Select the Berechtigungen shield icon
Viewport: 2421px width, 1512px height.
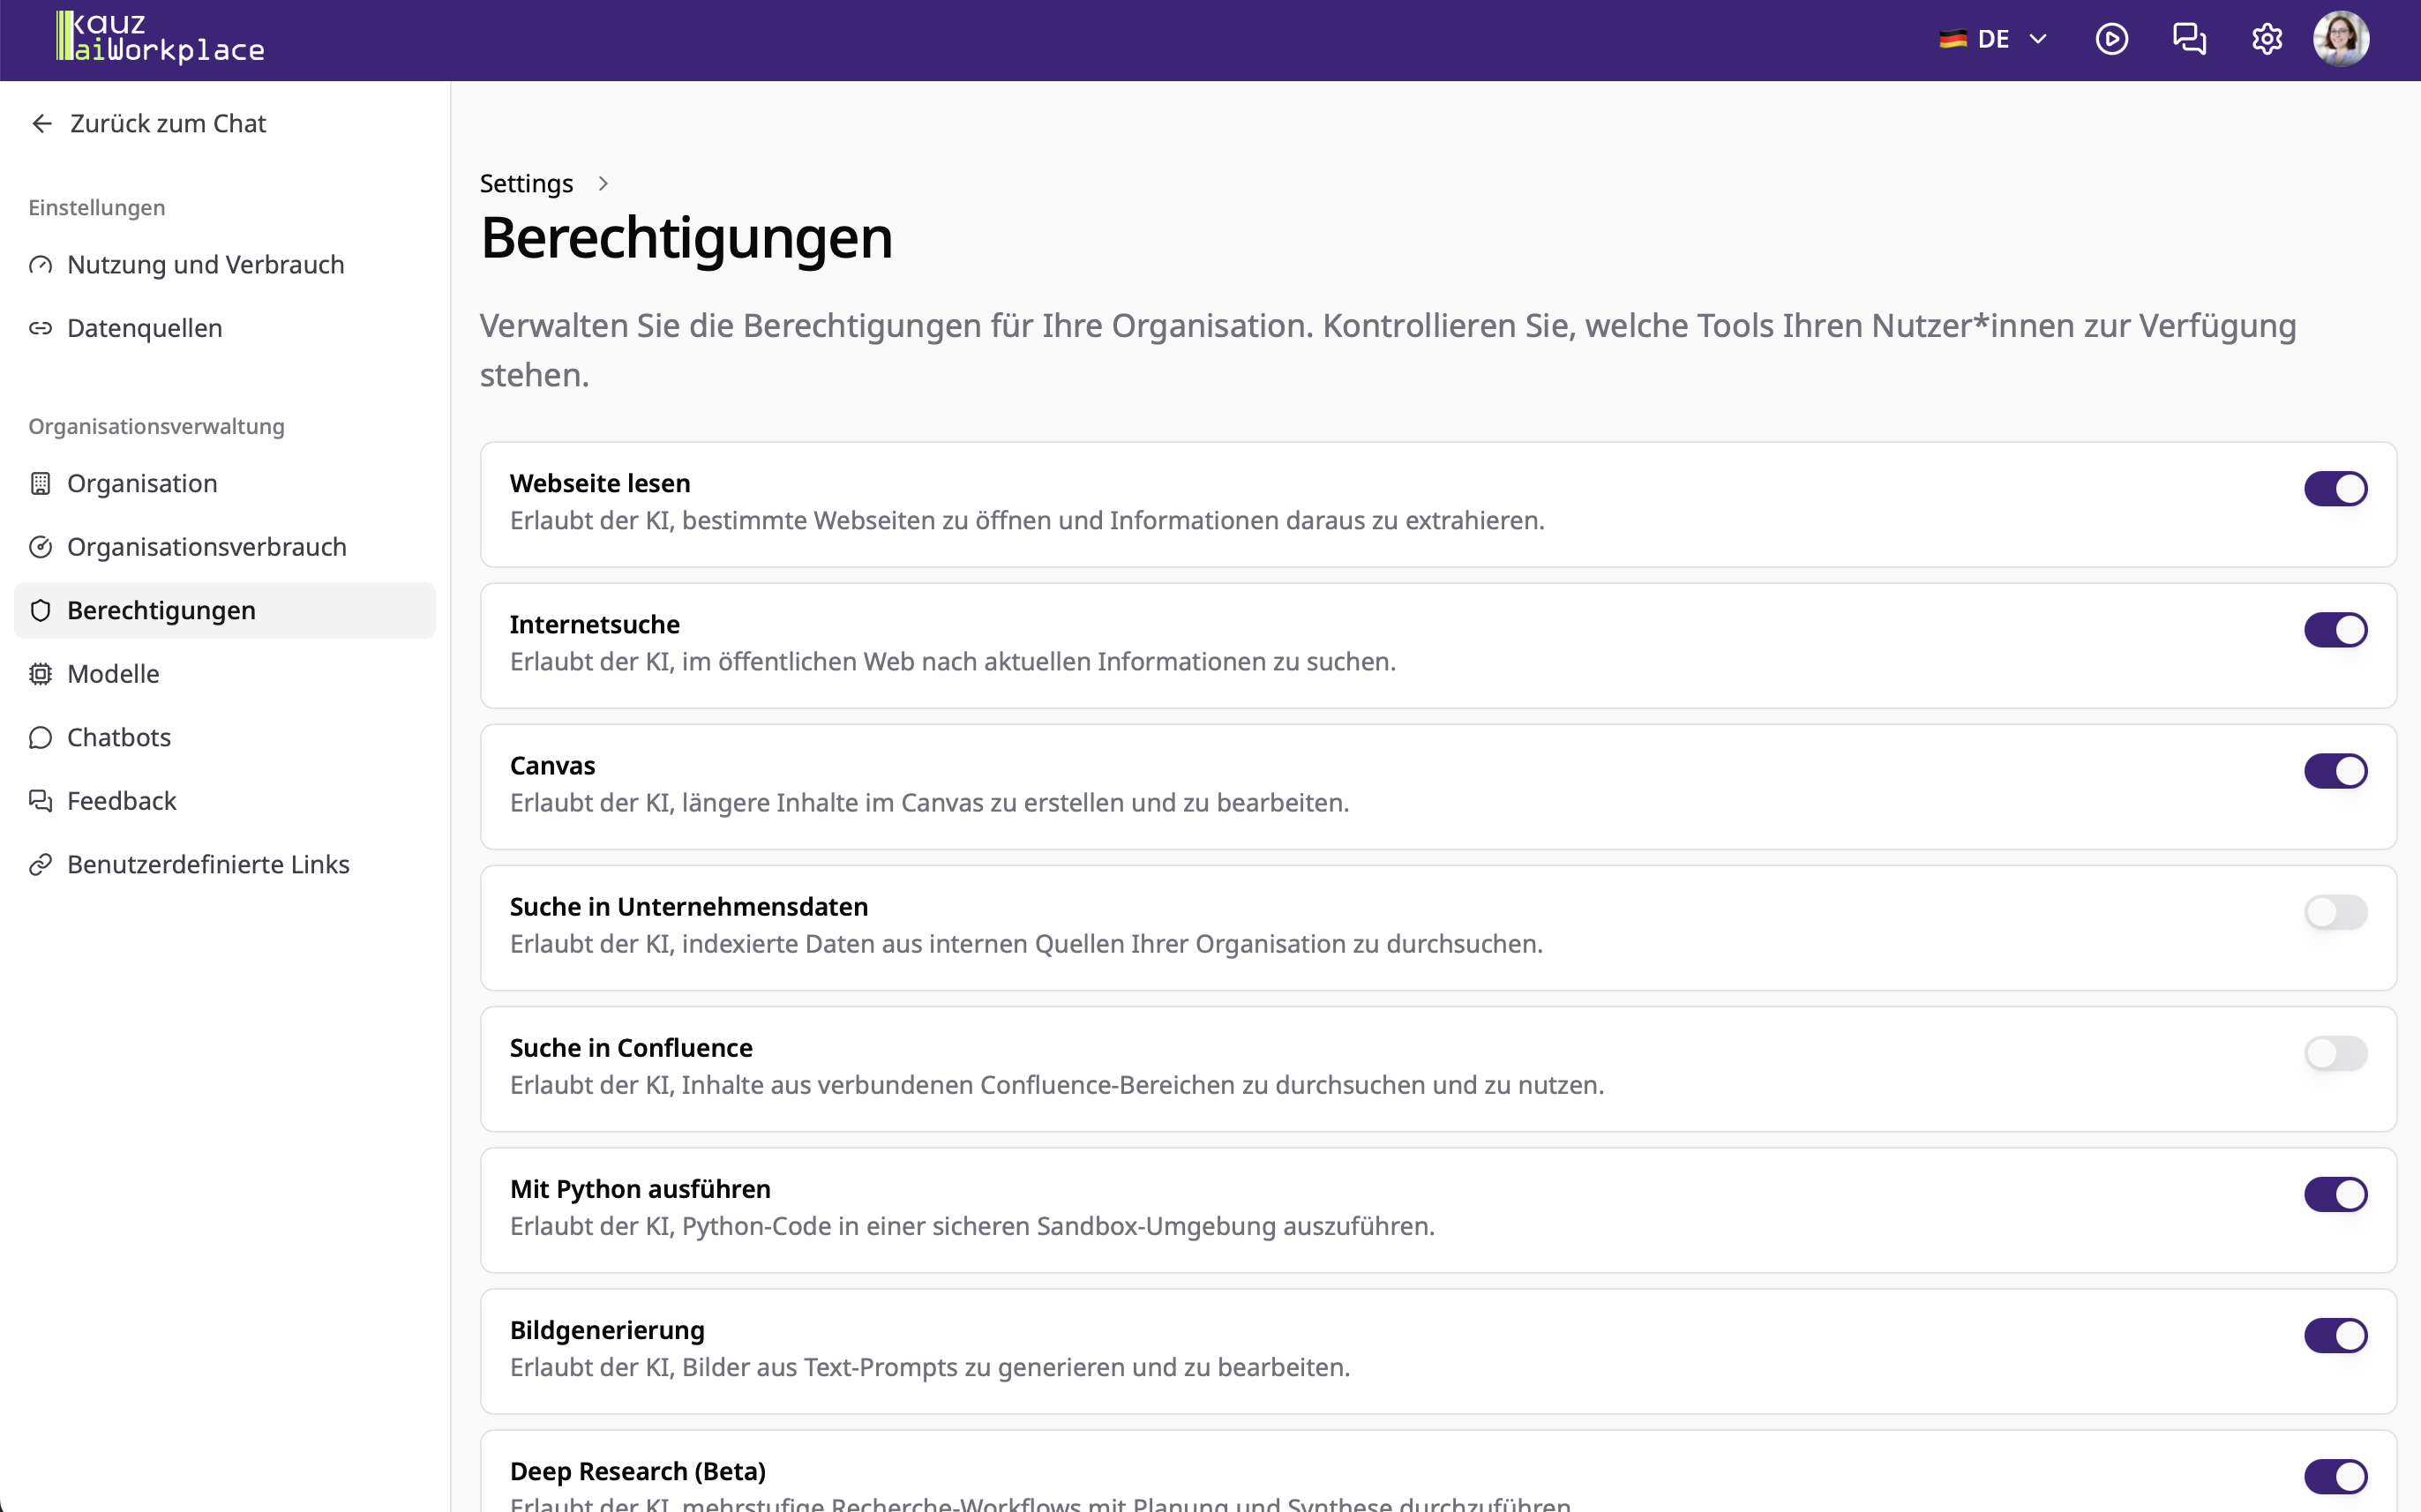point(40,610)
